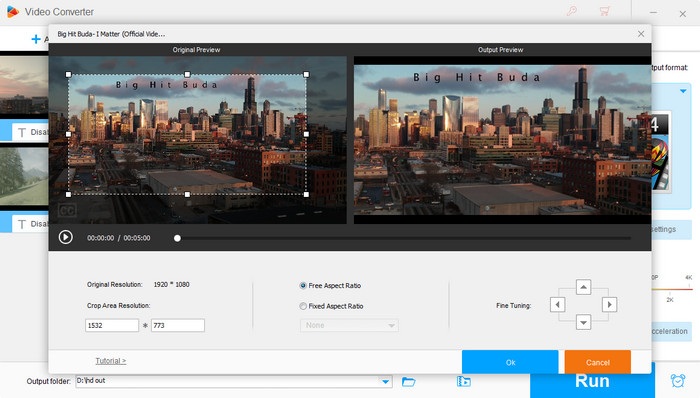
Task: Close the crop dialog window
Action: (x=641, y=34)
